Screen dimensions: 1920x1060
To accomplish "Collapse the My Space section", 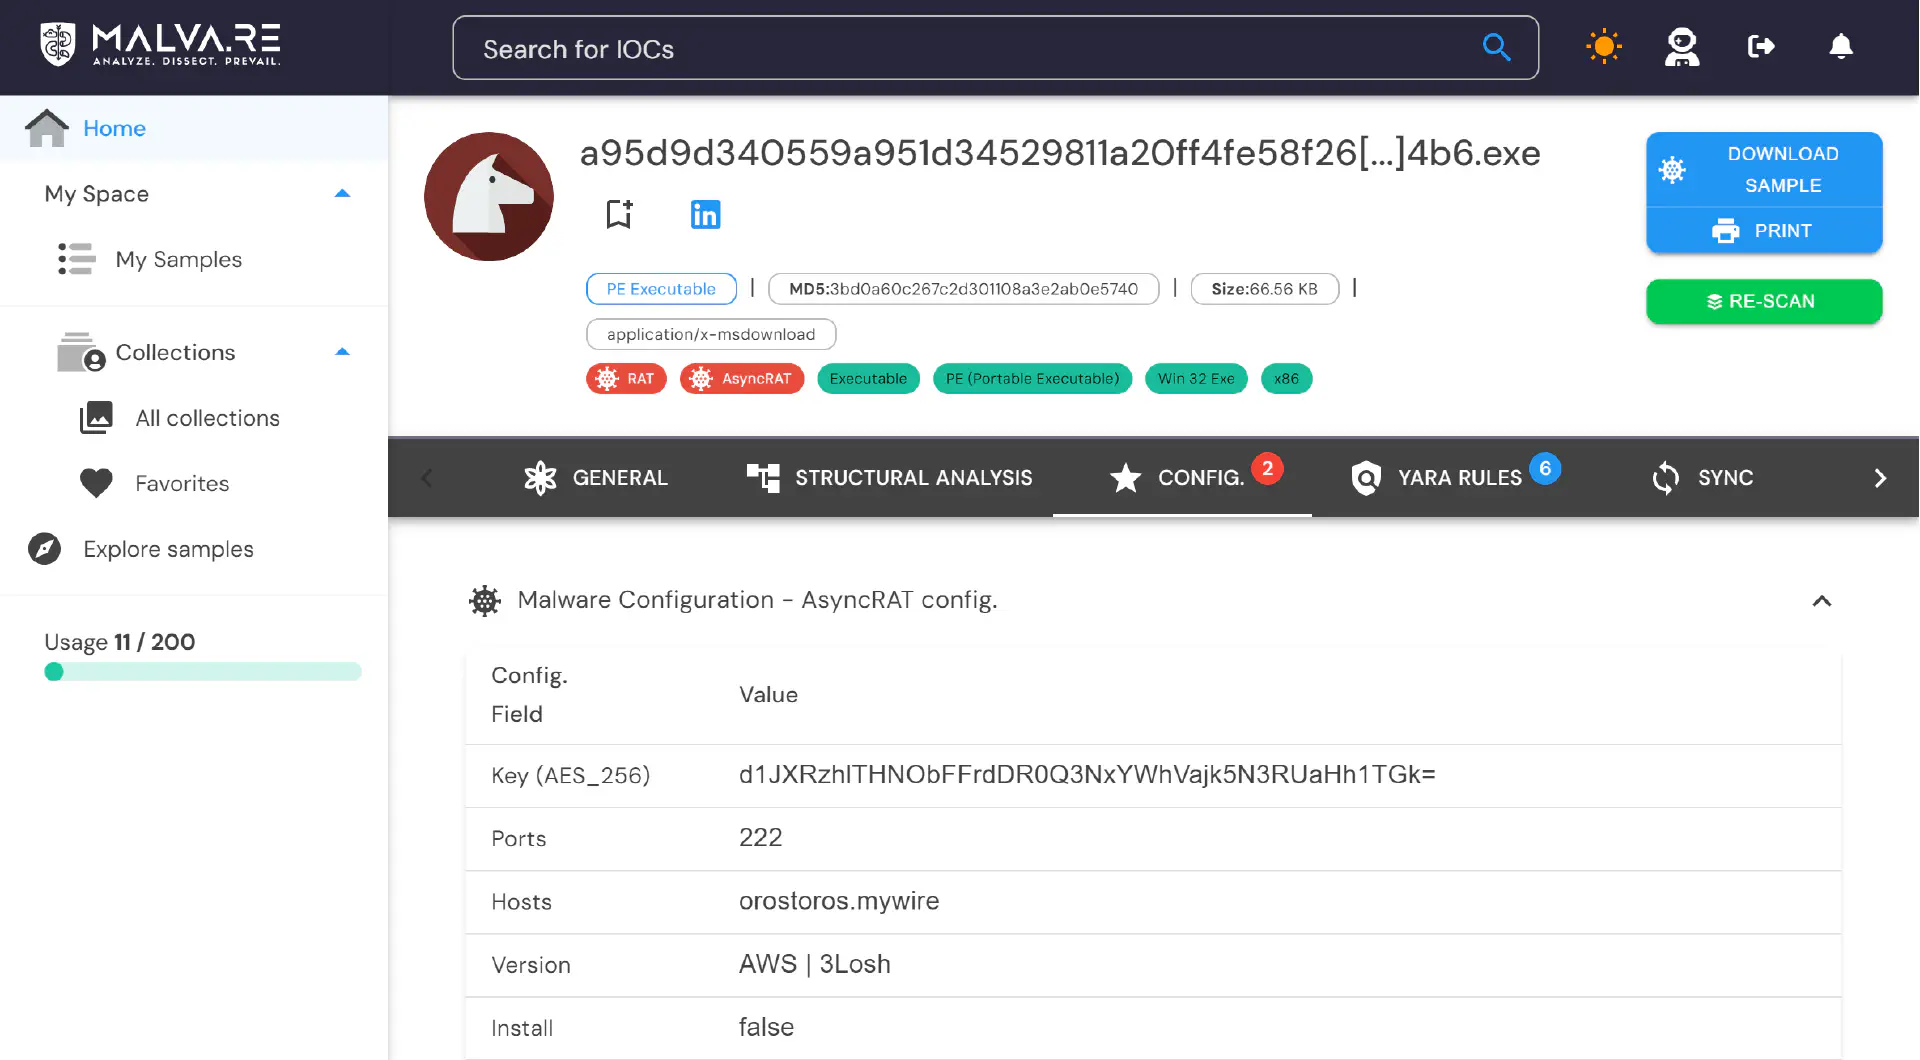I will point(342,194).
